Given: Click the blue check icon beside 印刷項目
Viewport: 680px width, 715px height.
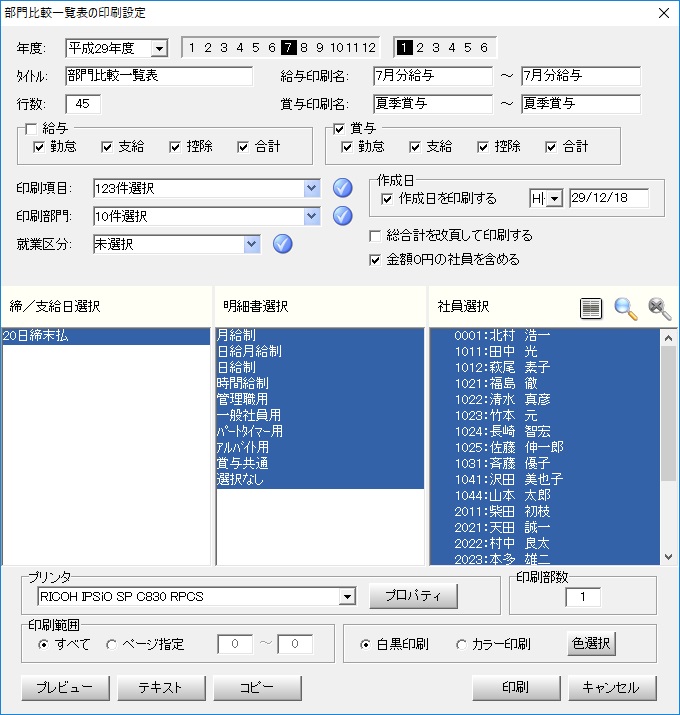Looking at the screenshot, I should point(342,188).
